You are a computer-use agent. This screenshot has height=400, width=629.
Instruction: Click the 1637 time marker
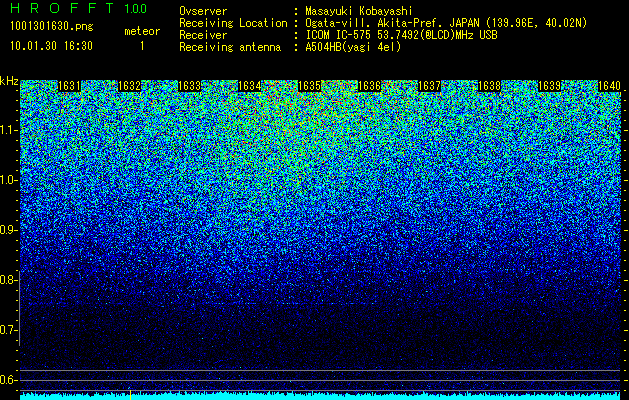pos(429,86)
